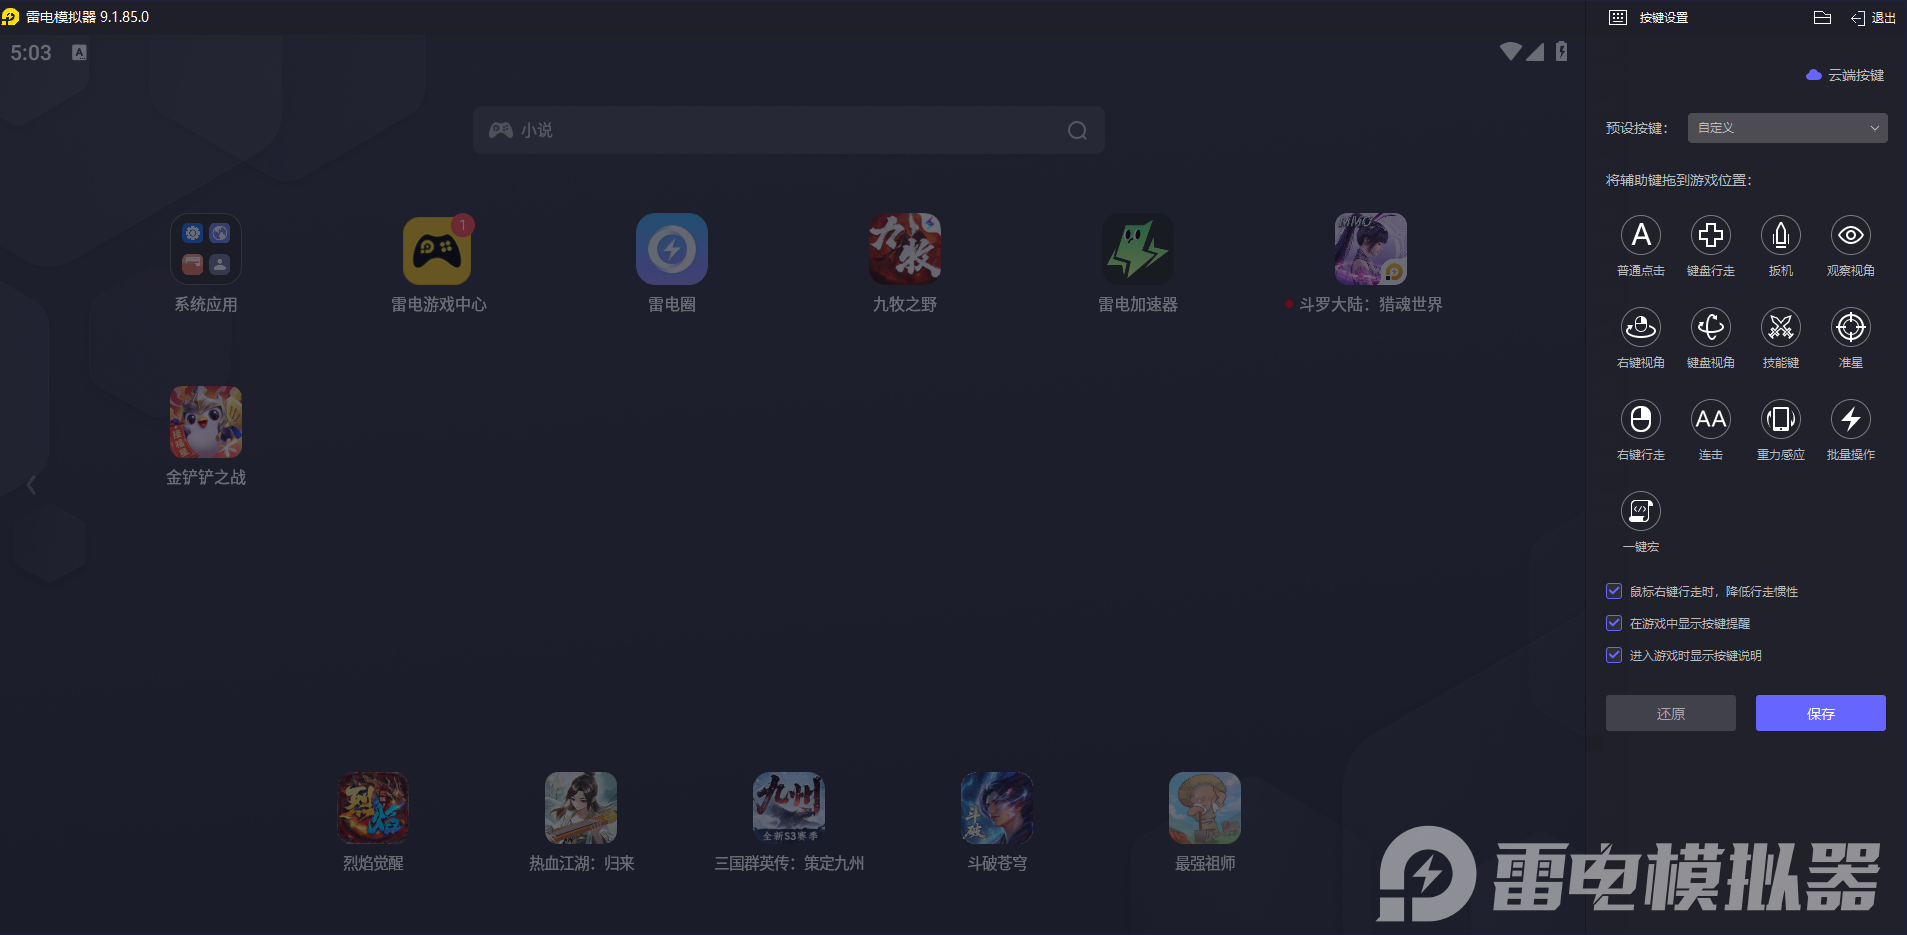
Task: Click the 还原 restore button
Action: pos(1670,713)
